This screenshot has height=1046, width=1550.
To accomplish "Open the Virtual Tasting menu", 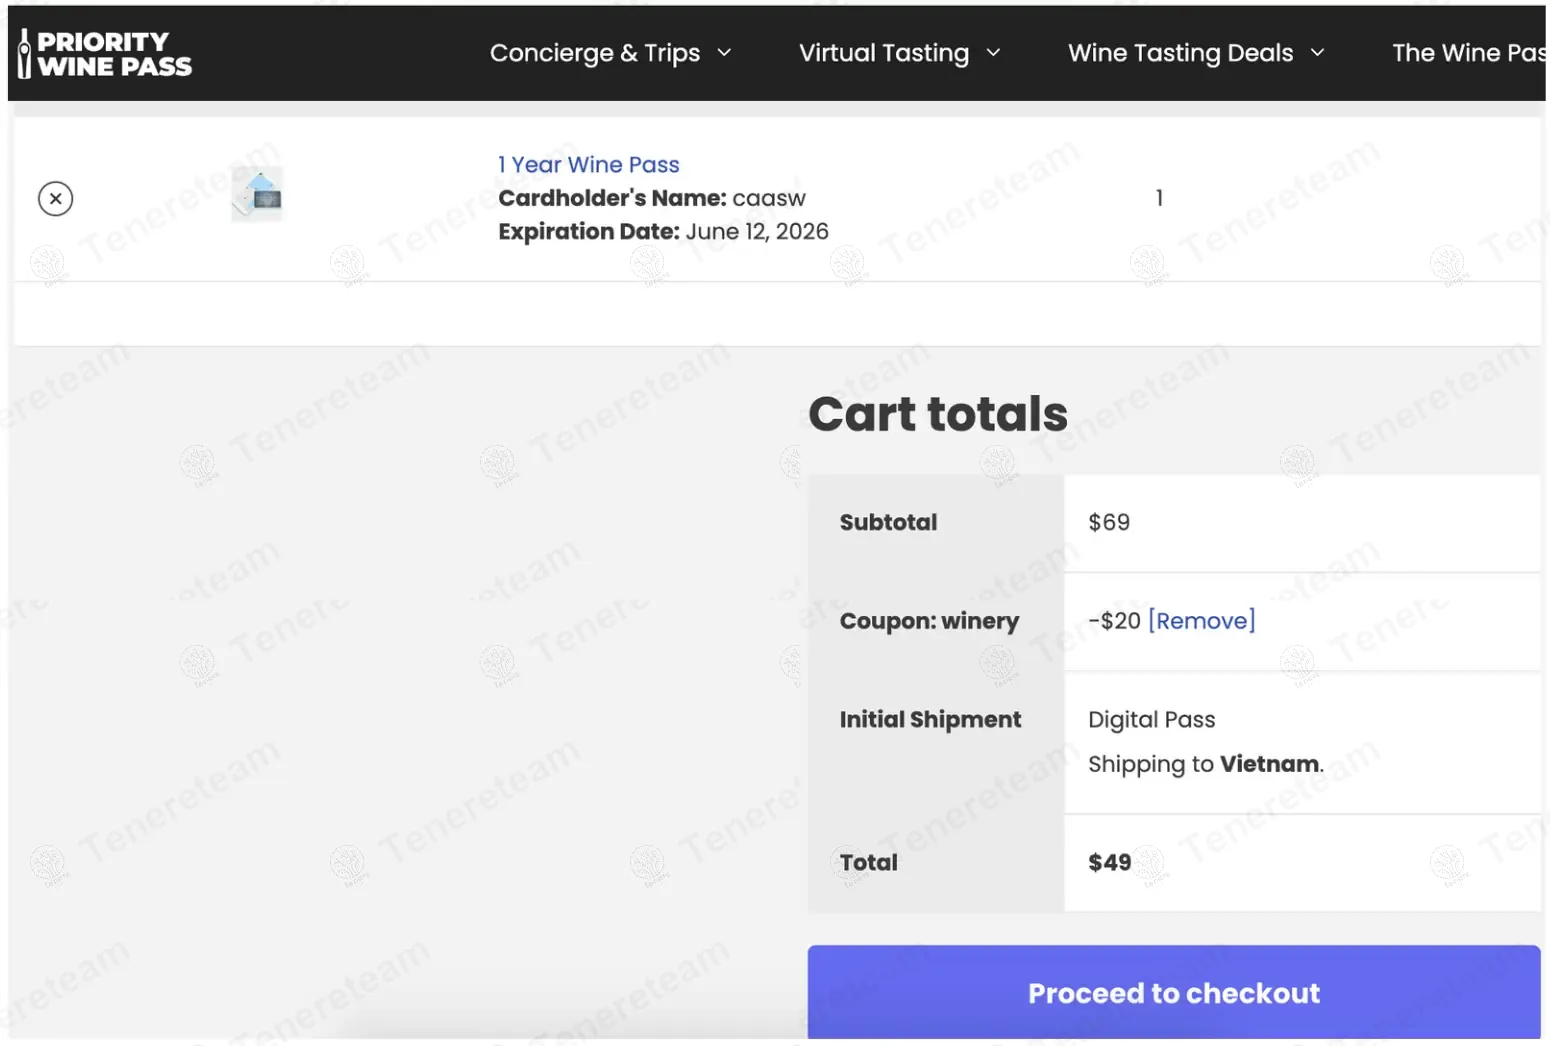I will (x=883, y=53).
